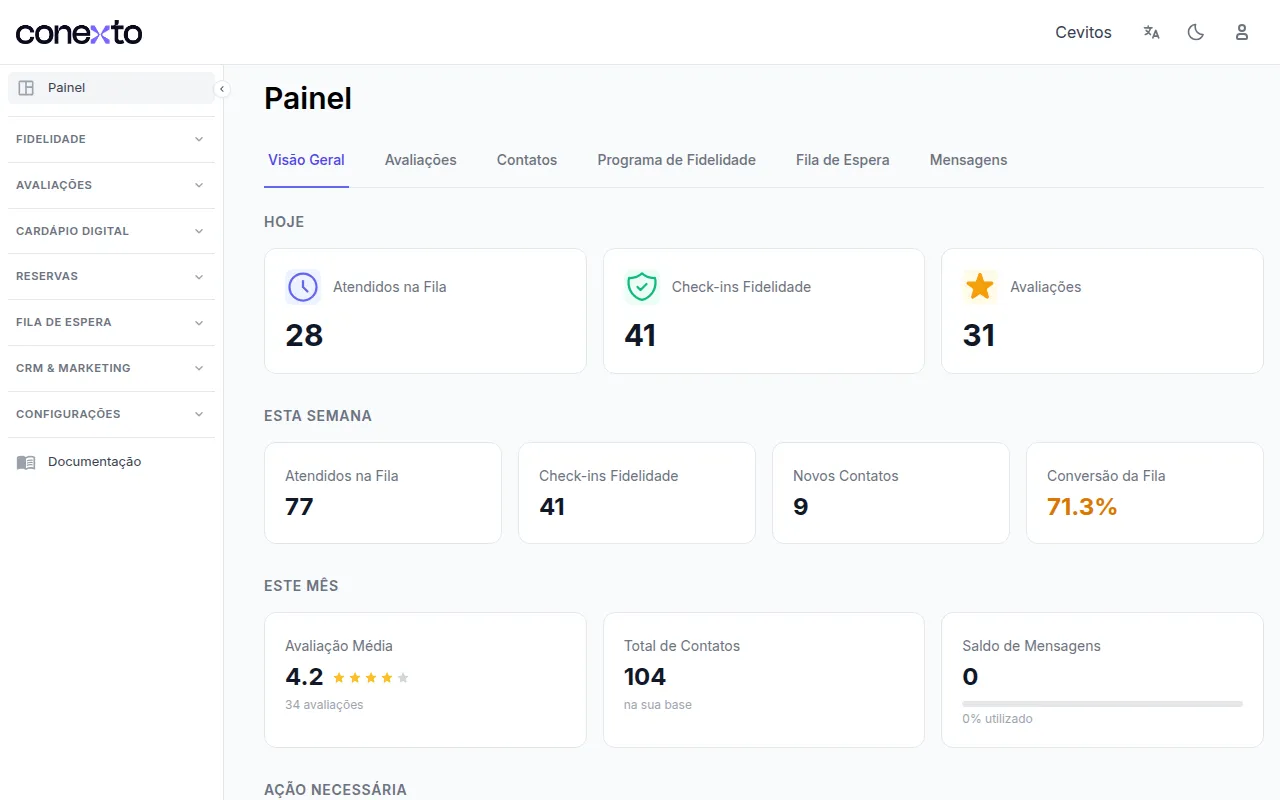Open the Contatos tab

pos(527,160)
